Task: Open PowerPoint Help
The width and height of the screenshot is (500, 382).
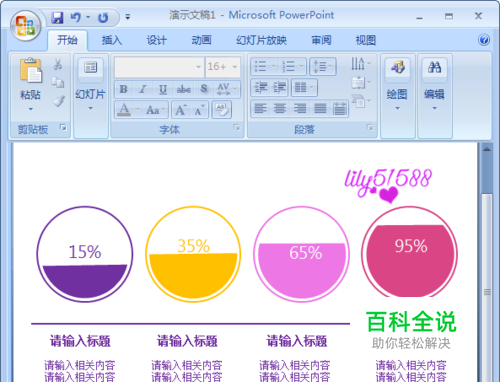Action: (484, 40)
